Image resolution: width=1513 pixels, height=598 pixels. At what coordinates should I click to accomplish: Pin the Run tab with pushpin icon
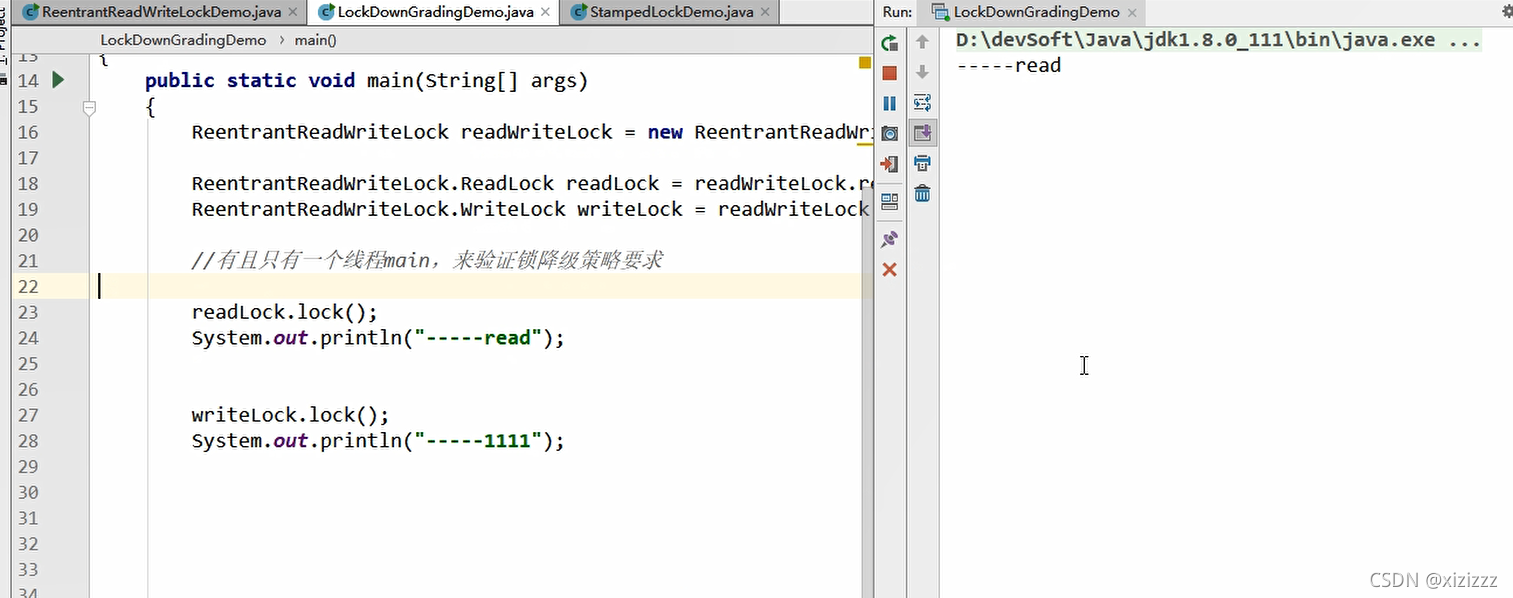889,239
